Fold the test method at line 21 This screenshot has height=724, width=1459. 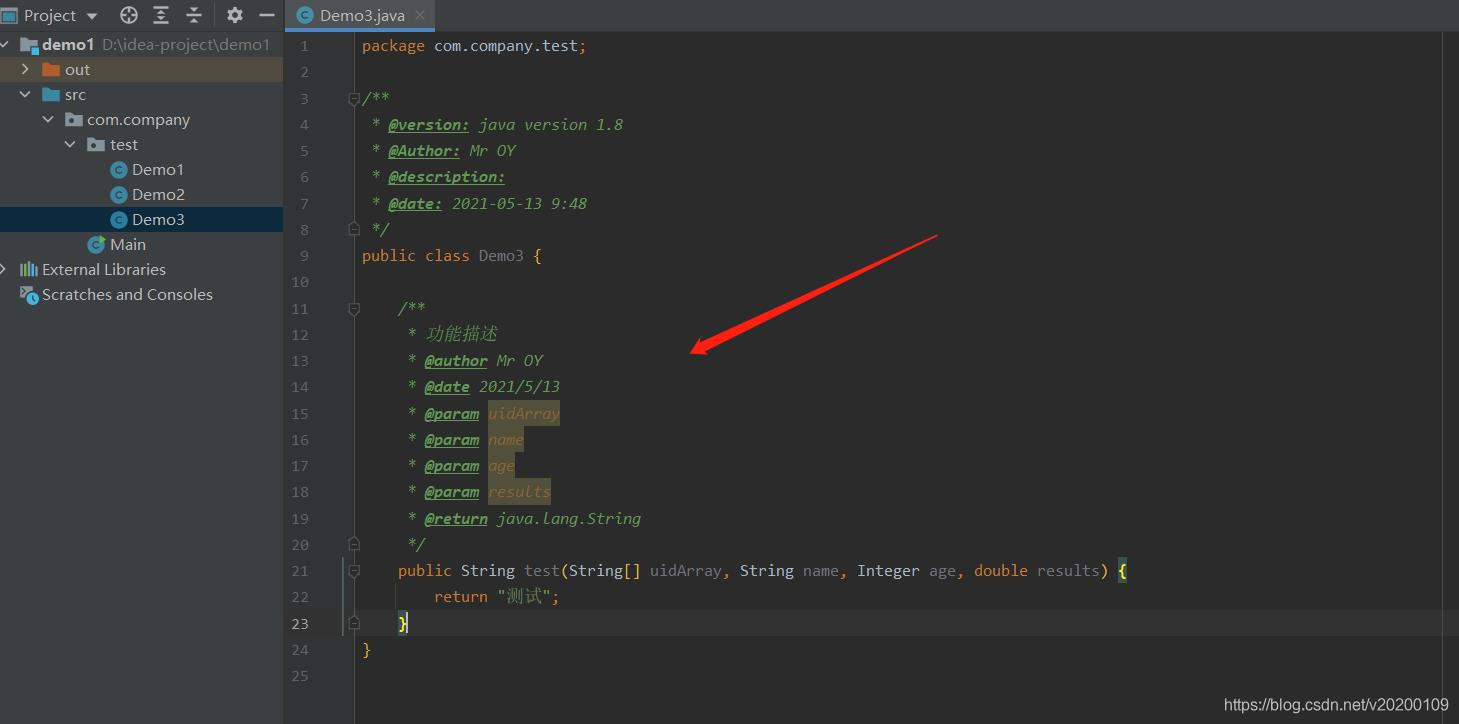point(353,571)
